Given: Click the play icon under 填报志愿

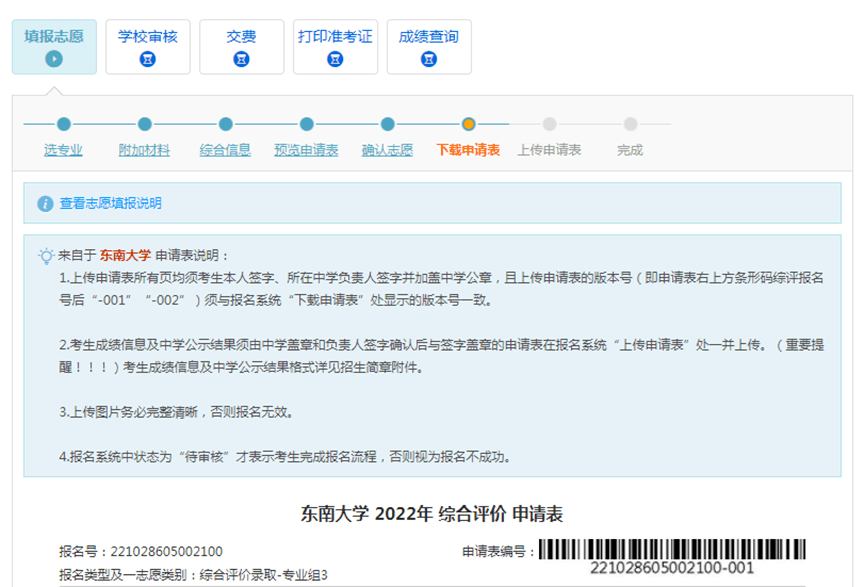Looking at the screenshot, I should 54,58.
